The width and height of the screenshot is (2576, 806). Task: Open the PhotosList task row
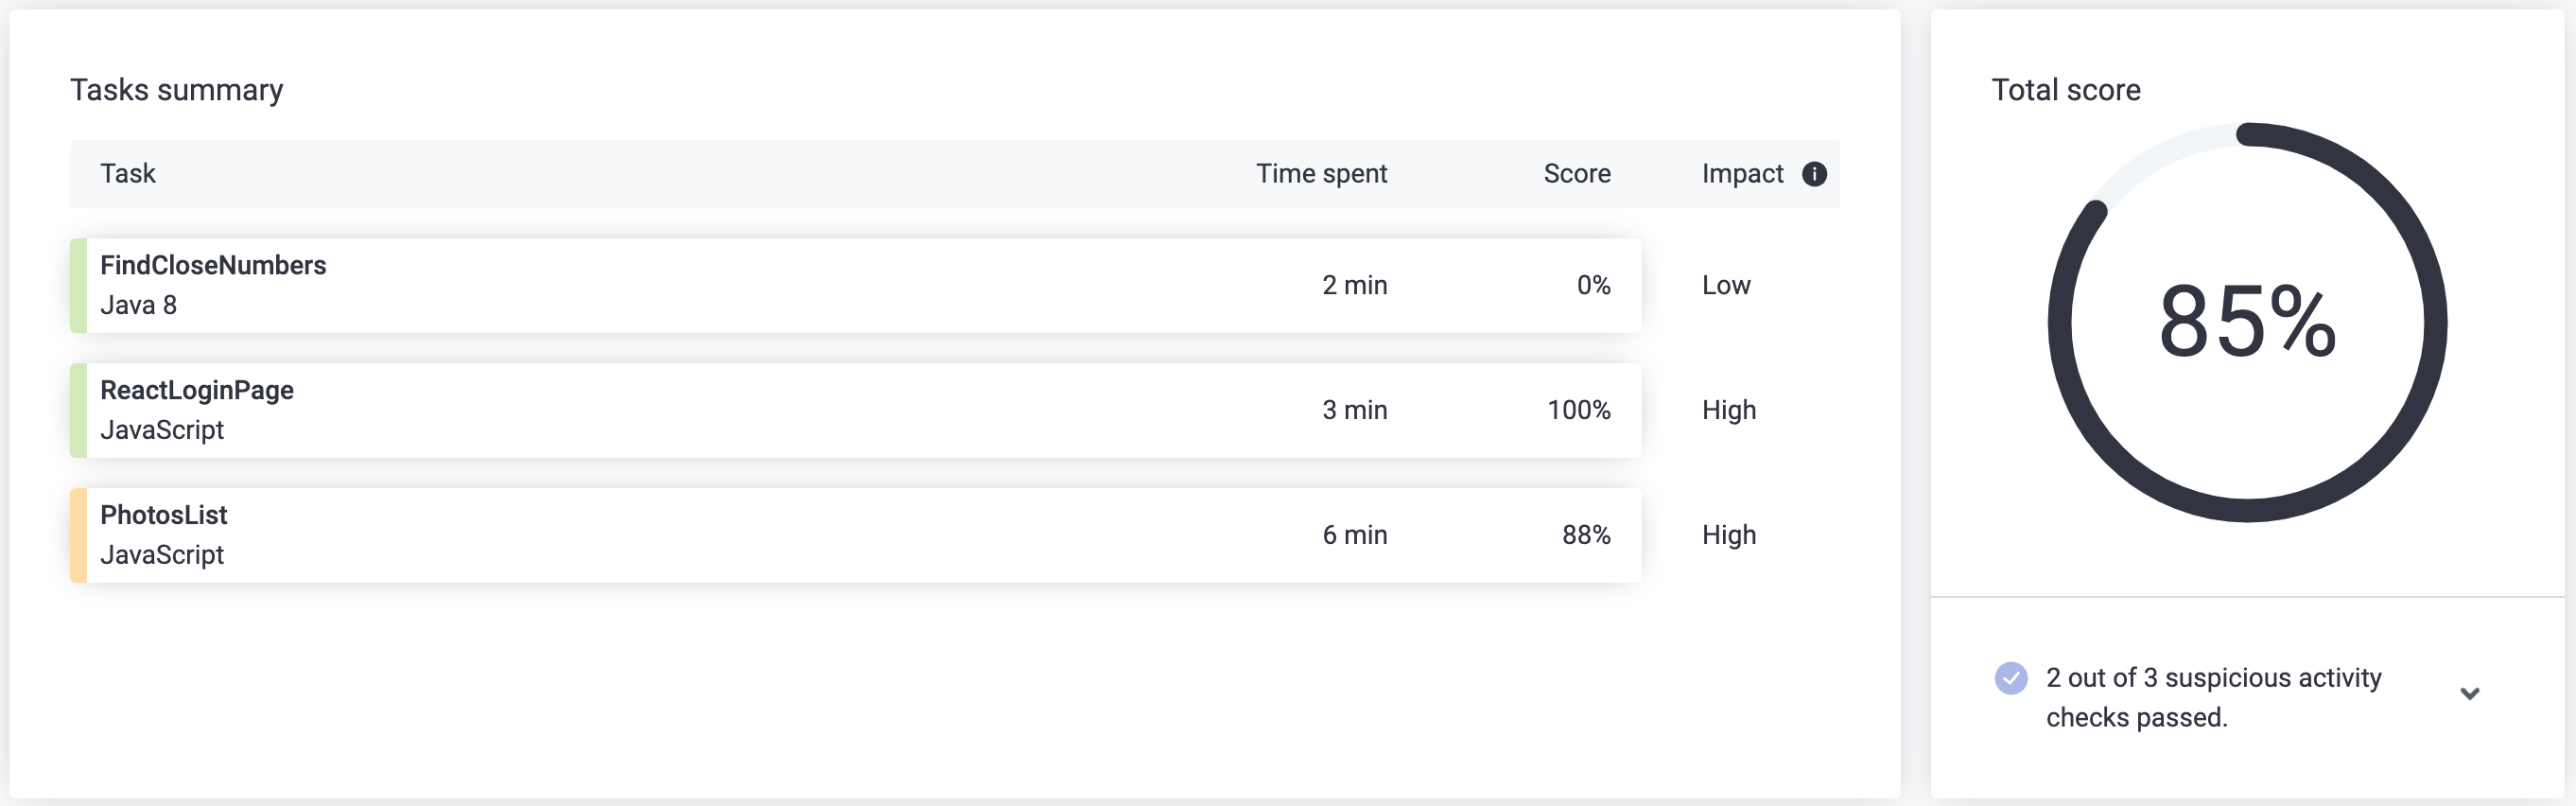click(855, 536)
